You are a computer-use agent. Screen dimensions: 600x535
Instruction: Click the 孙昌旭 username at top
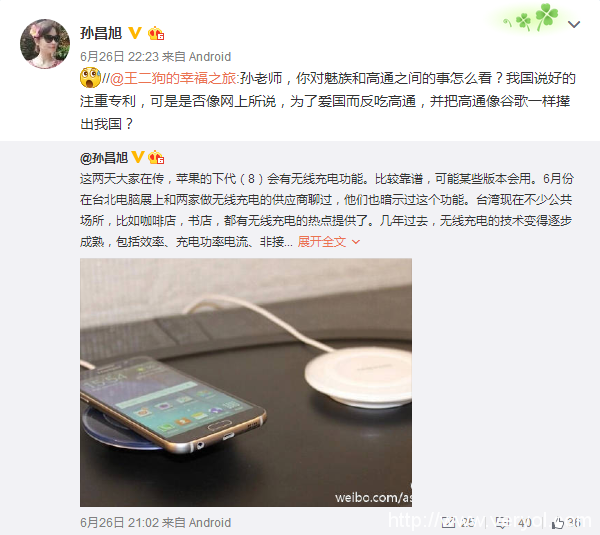pos(101,34)
